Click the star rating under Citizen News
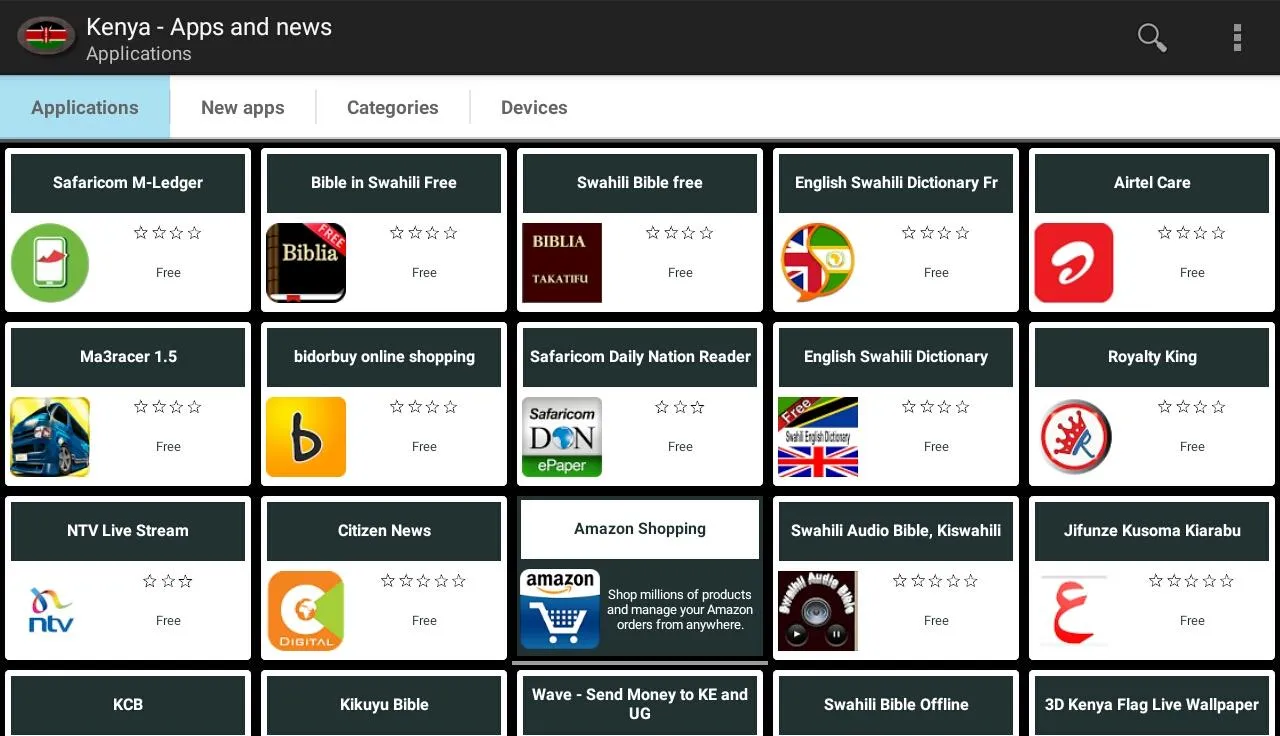Viewport: 1280px width, 736px height. tap(424, 581)
